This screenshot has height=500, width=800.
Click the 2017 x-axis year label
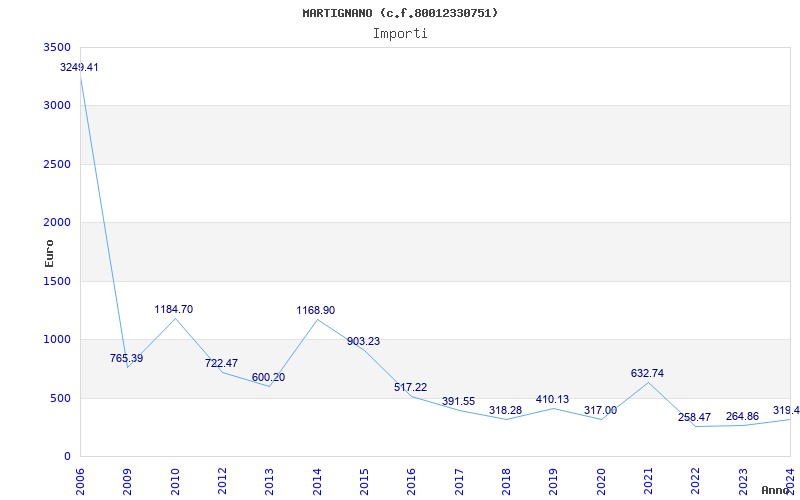click(459, 482)
